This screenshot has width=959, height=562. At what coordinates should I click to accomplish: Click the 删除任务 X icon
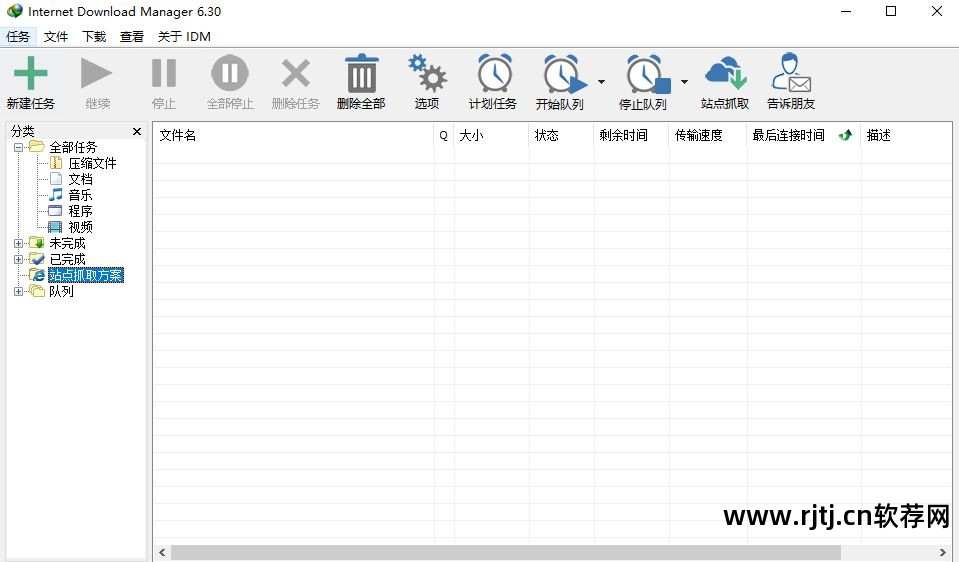(x=296, y=73)
